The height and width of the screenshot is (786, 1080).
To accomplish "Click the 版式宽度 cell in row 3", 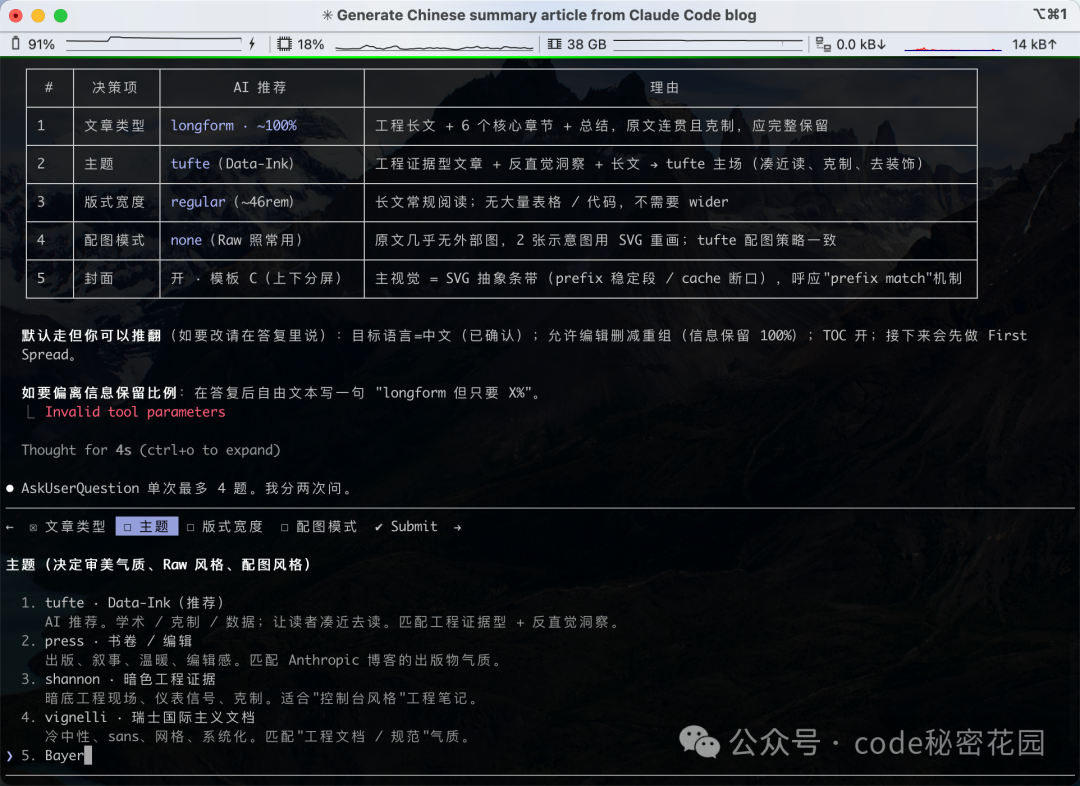I will (115, 202).
